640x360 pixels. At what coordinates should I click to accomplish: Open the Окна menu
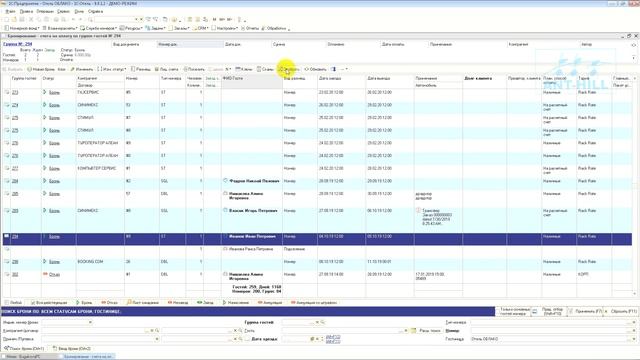[x=79, y=11]
